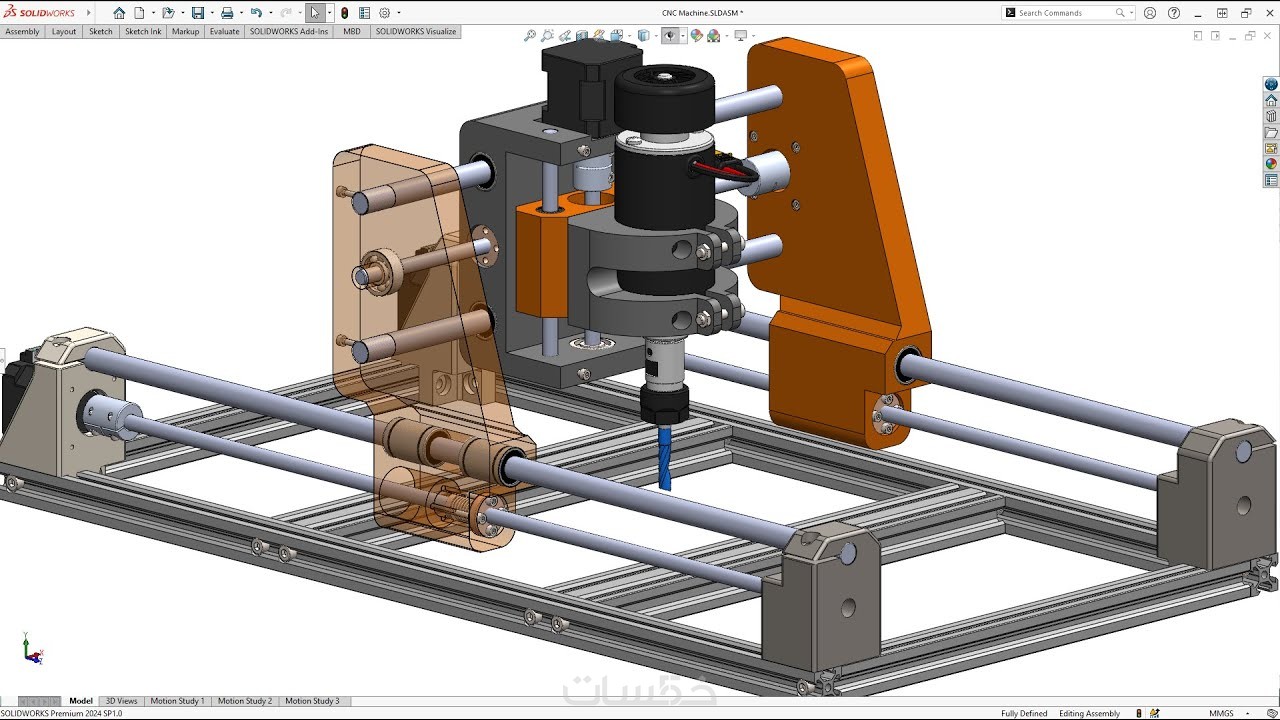
Task: Click Apply Scene icon
Action: pos(714,36)
